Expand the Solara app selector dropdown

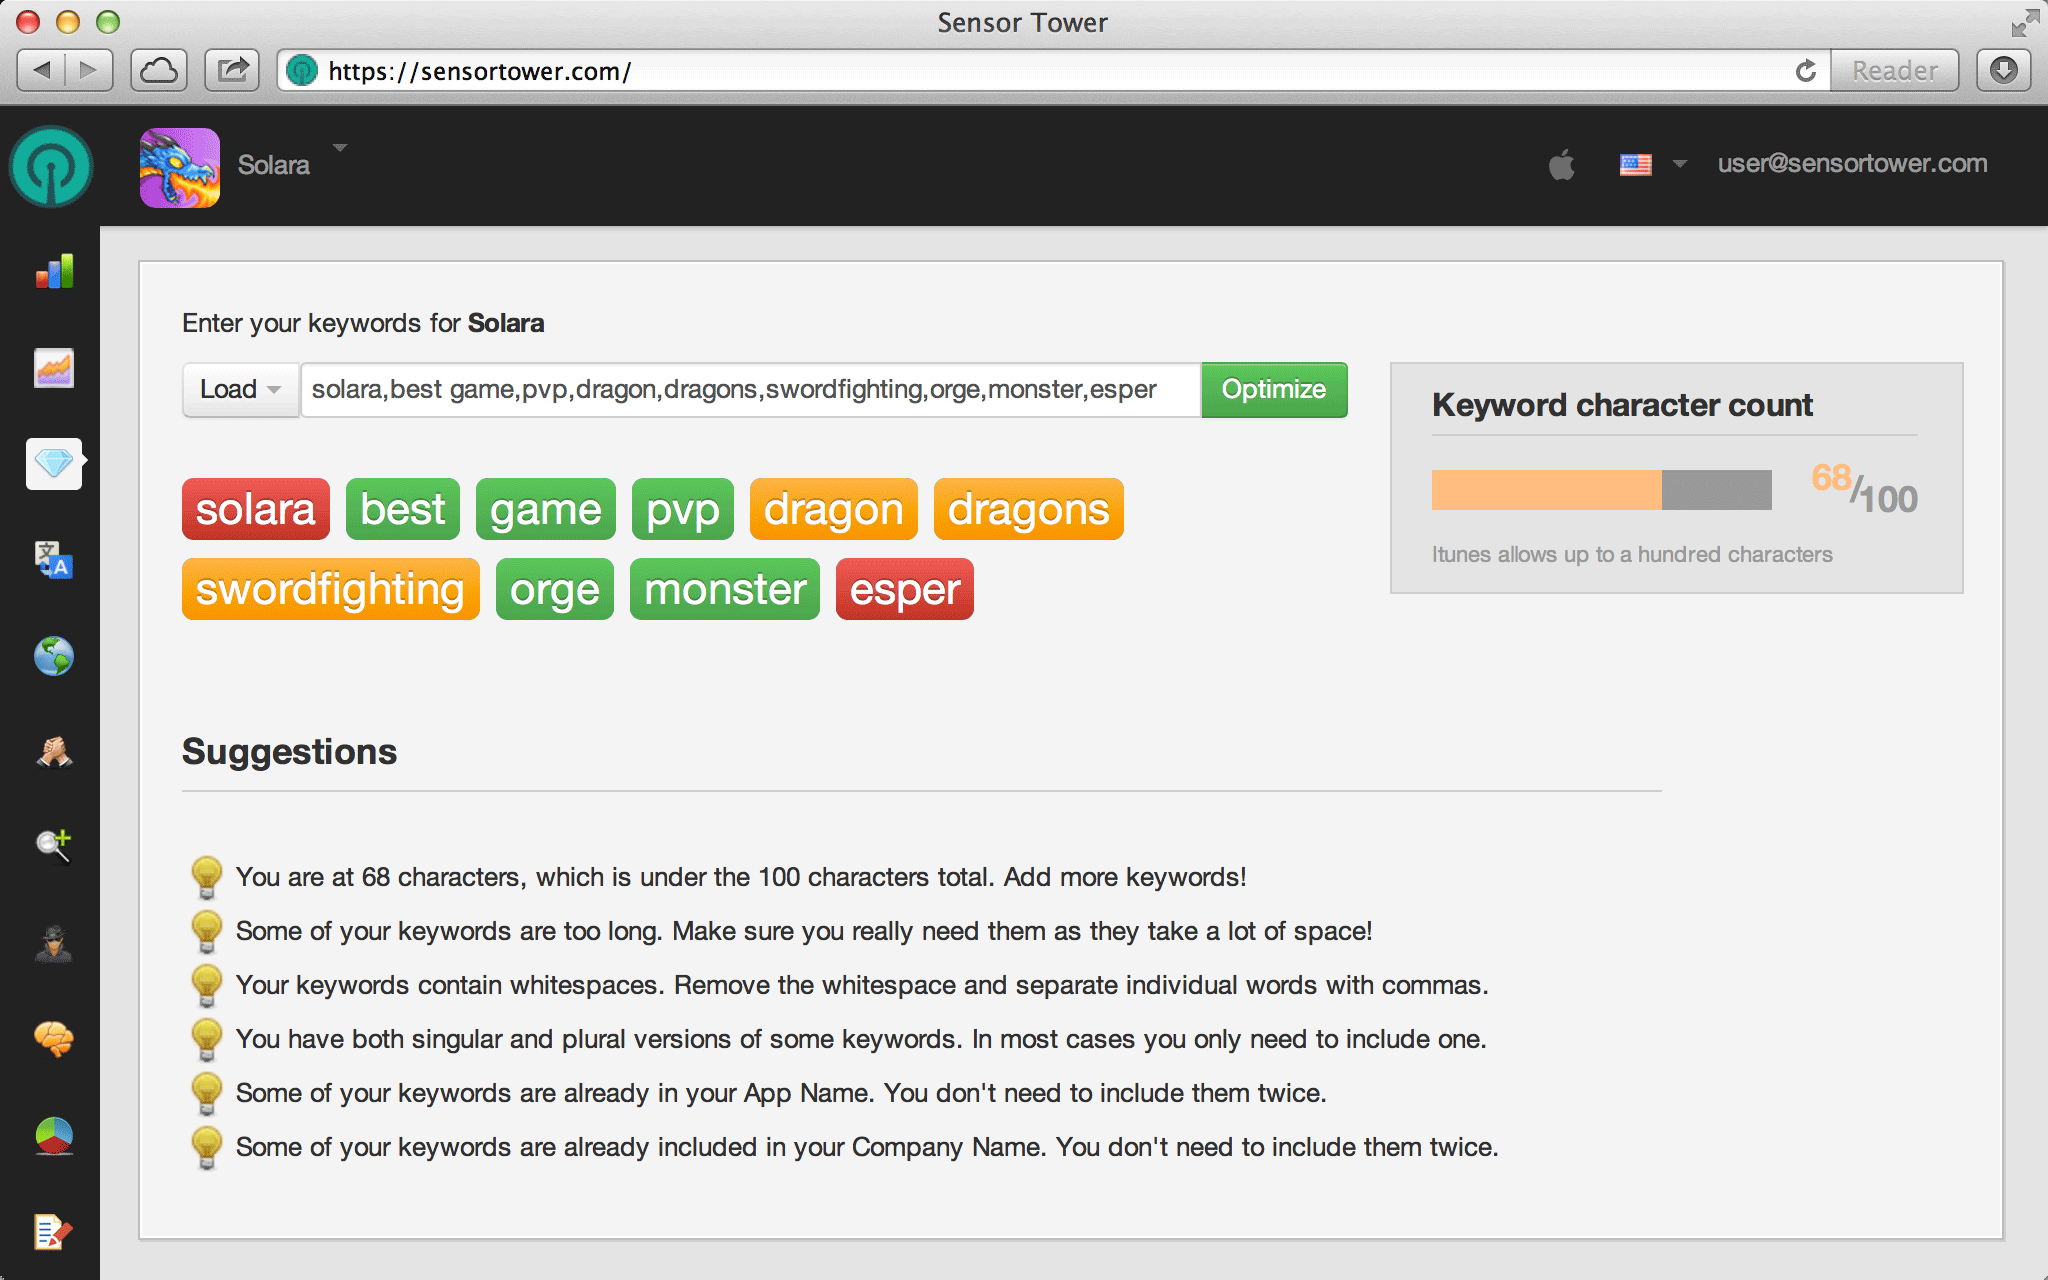(x=340, y=148)
